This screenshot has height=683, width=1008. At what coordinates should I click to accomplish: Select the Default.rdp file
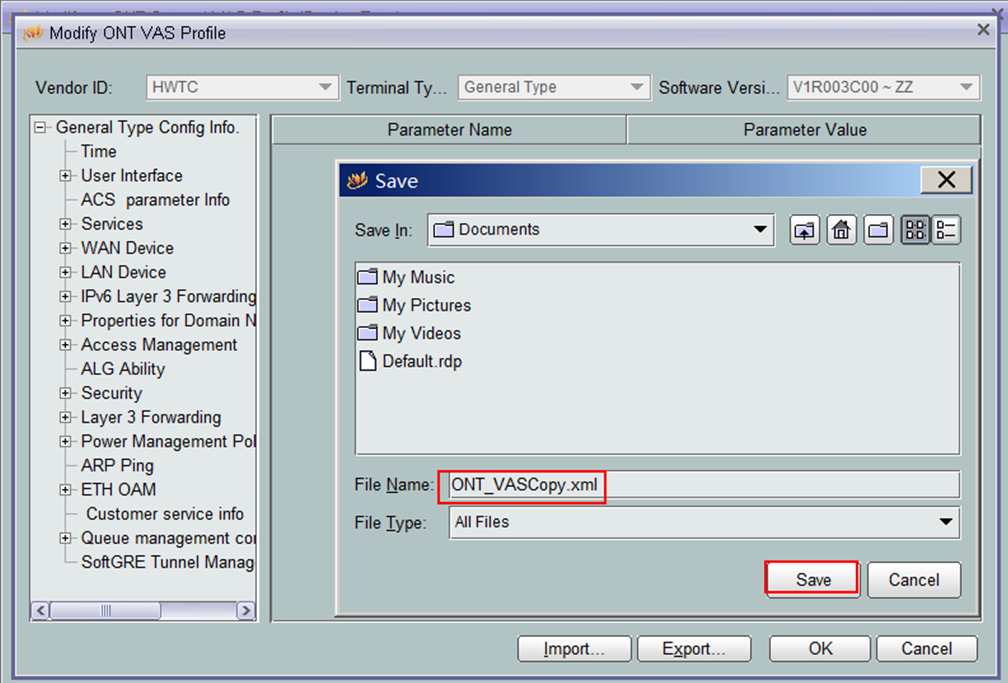(x=421, y=361)
